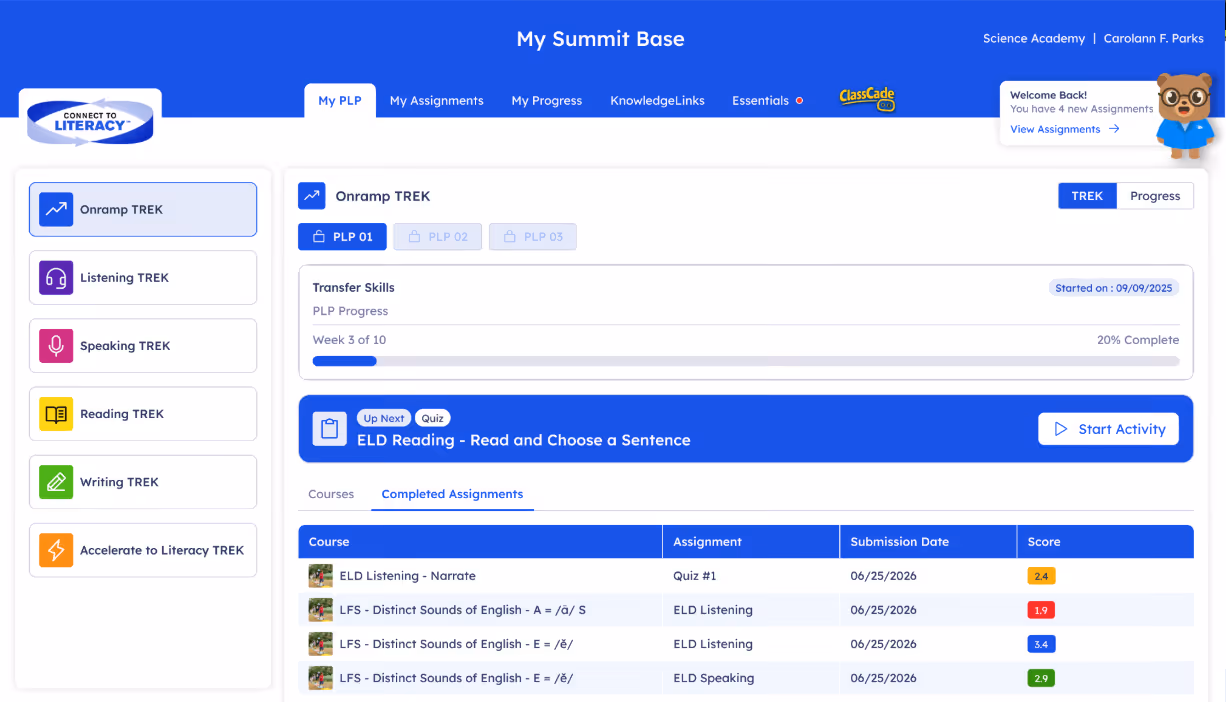Image resolution: width=1226 pixels, height=702 pixels.
Task: Open Listening TREK in the sidebar
Action: coord(143,277)
